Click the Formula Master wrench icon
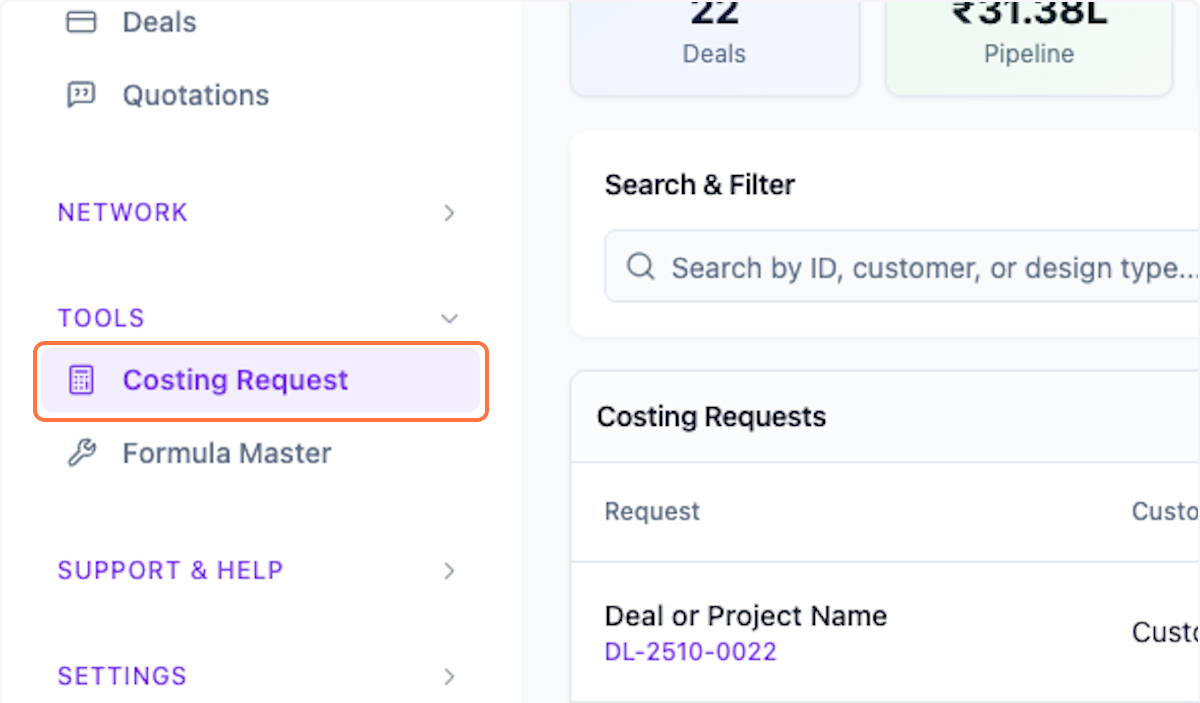This screenshot has height=703, width=1200. tap(81, 453)
